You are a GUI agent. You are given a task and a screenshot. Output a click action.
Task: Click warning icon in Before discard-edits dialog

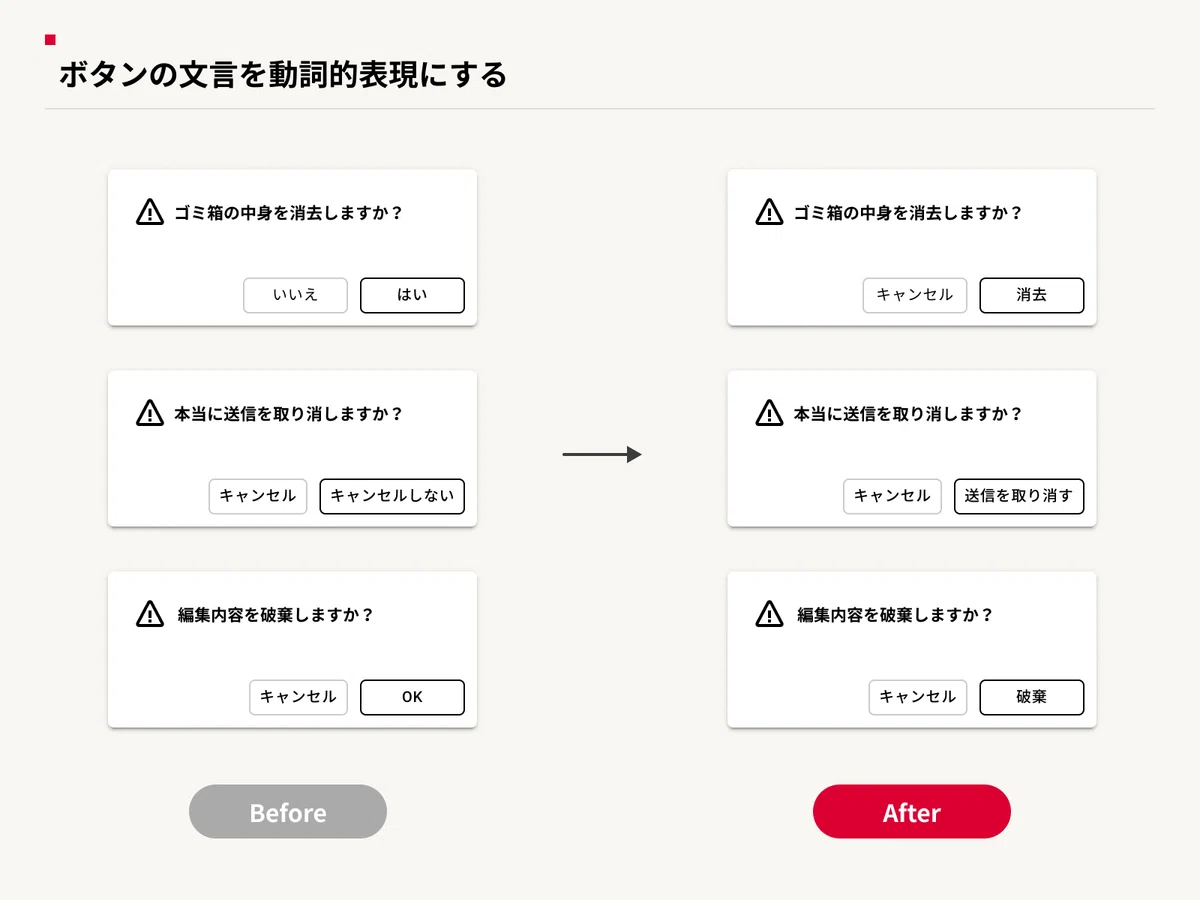tap(149, 614)
